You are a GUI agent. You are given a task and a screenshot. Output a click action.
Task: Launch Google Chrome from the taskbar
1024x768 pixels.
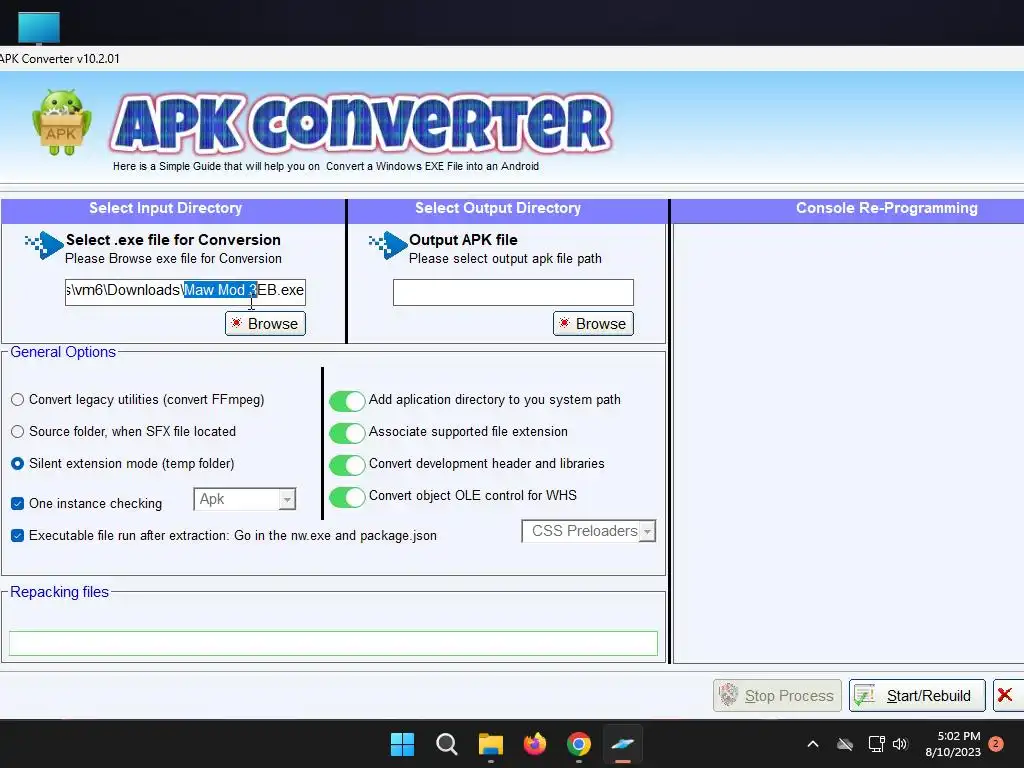579,744
